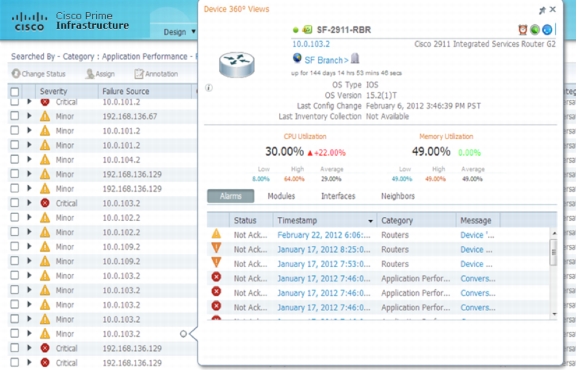Click the OS Version 15.2(1)T value
The image size is (578, 371).
(381, 96)
